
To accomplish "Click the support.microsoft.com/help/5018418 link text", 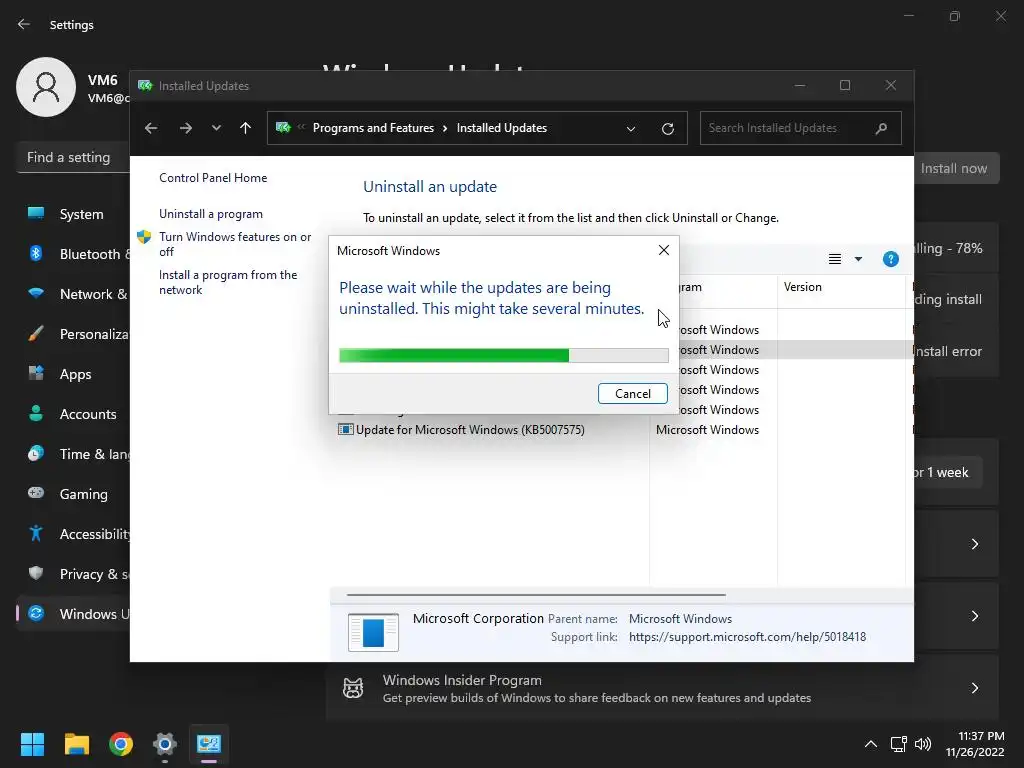I will tap(747, 637).
